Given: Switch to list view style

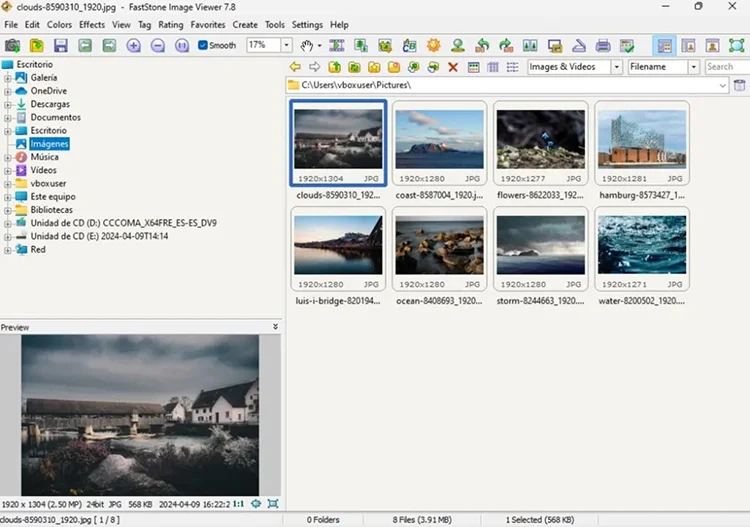Looking at the screenshot, I should [x=512, y=67].
